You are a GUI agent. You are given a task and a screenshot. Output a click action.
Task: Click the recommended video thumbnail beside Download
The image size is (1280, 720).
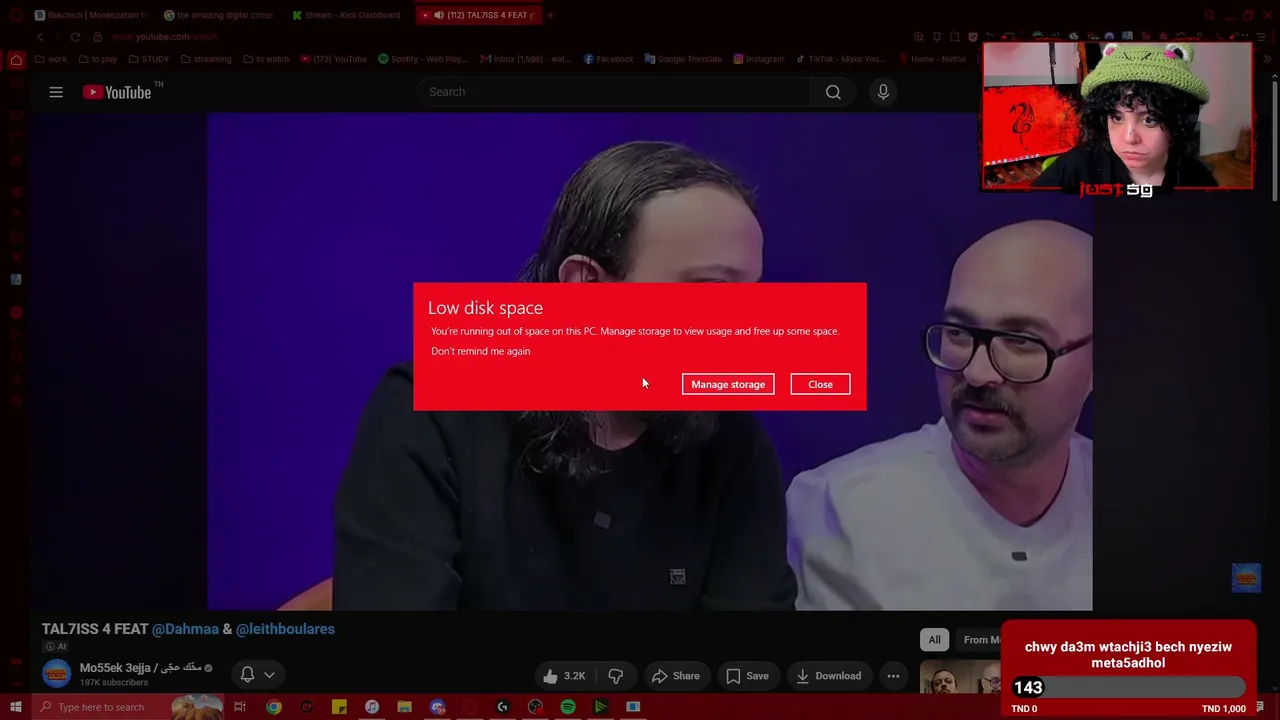pos(959,676)
